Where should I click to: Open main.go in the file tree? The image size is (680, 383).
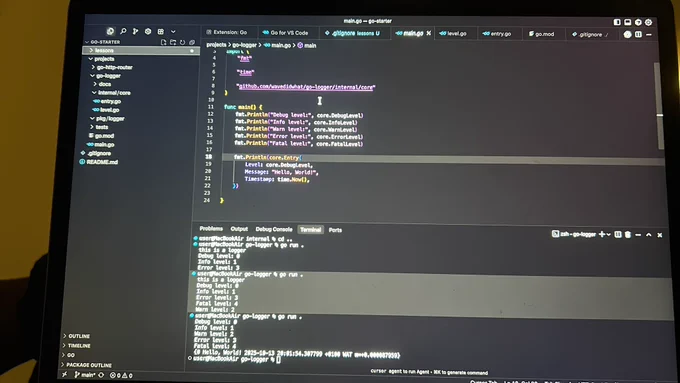click(104, 144)
